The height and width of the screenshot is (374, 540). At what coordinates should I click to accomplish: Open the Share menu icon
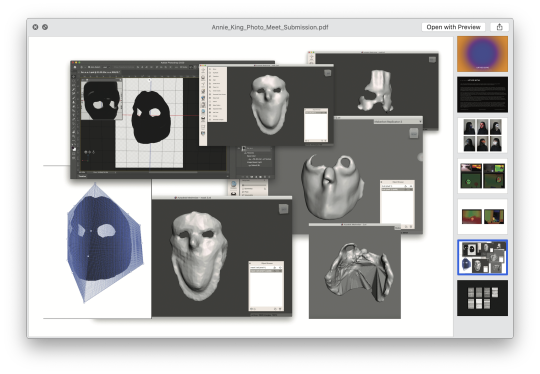[x=499, y=27]
